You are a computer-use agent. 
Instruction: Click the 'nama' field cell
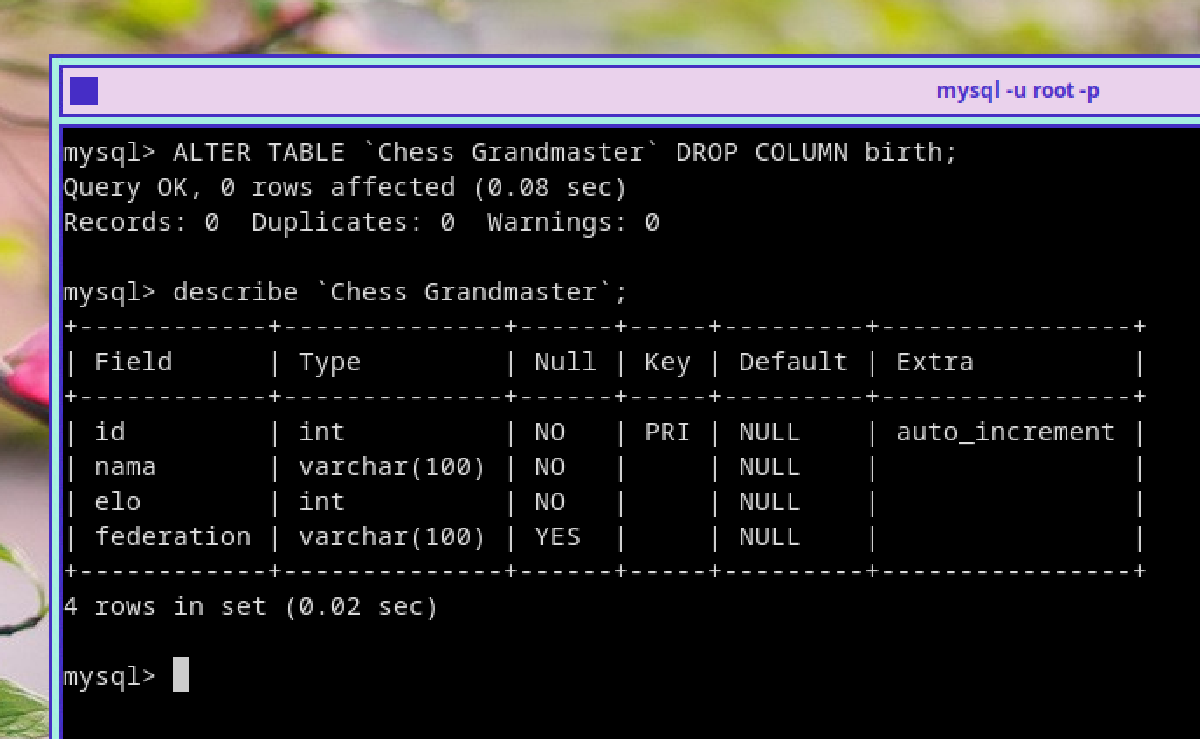(x=125, y=467)
